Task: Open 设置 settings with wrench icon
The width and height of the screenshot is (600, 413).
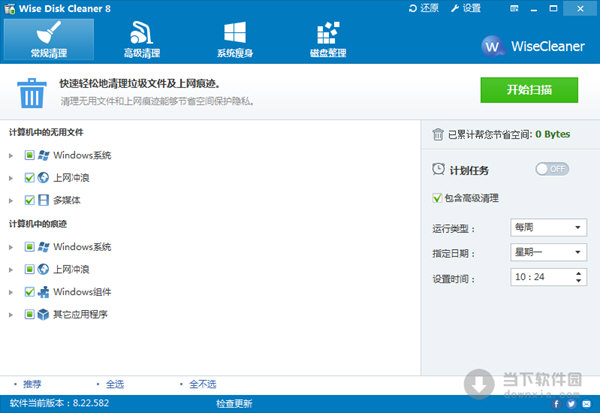Action: tap(465, 8)
